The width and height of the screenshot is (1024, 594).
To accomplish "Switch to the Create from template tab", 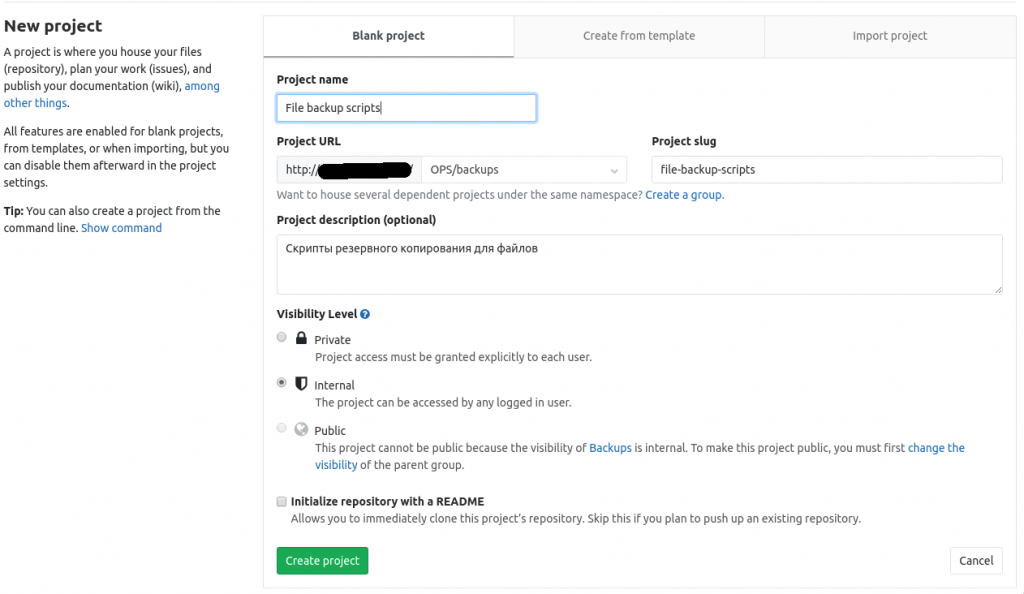I will coord(639,35).
